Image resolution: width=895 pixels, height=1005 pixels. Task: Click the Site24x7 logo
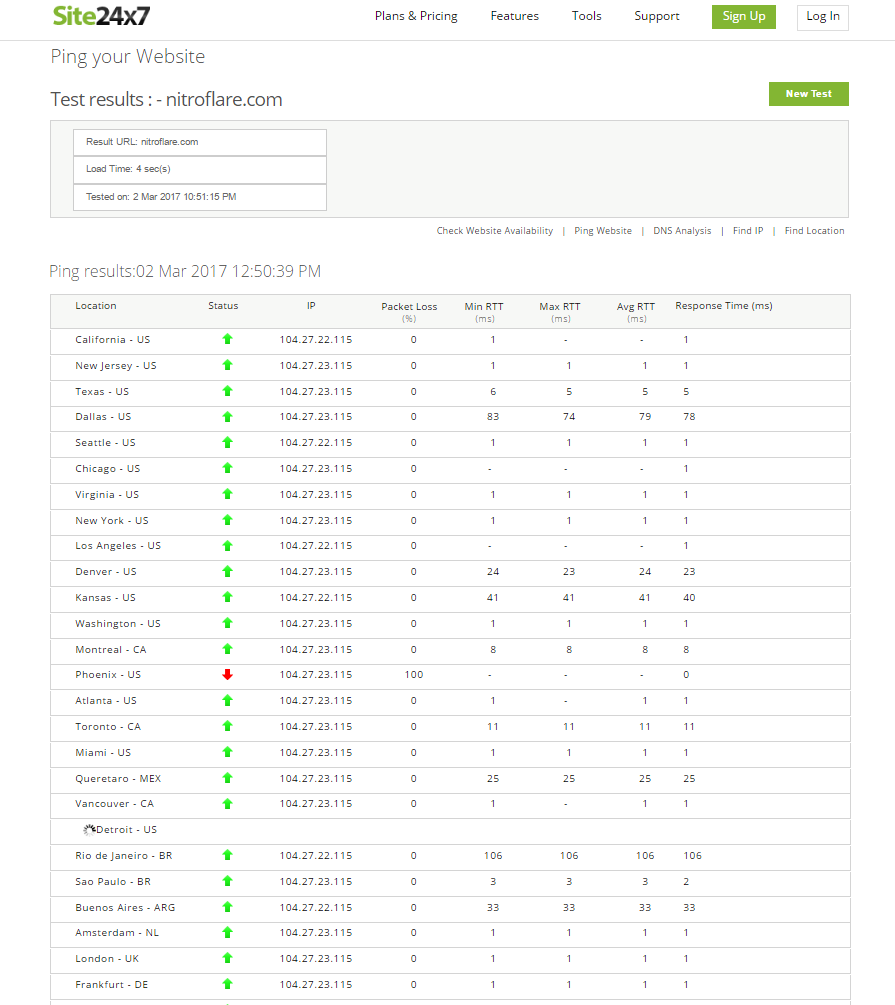pos(101,16)
